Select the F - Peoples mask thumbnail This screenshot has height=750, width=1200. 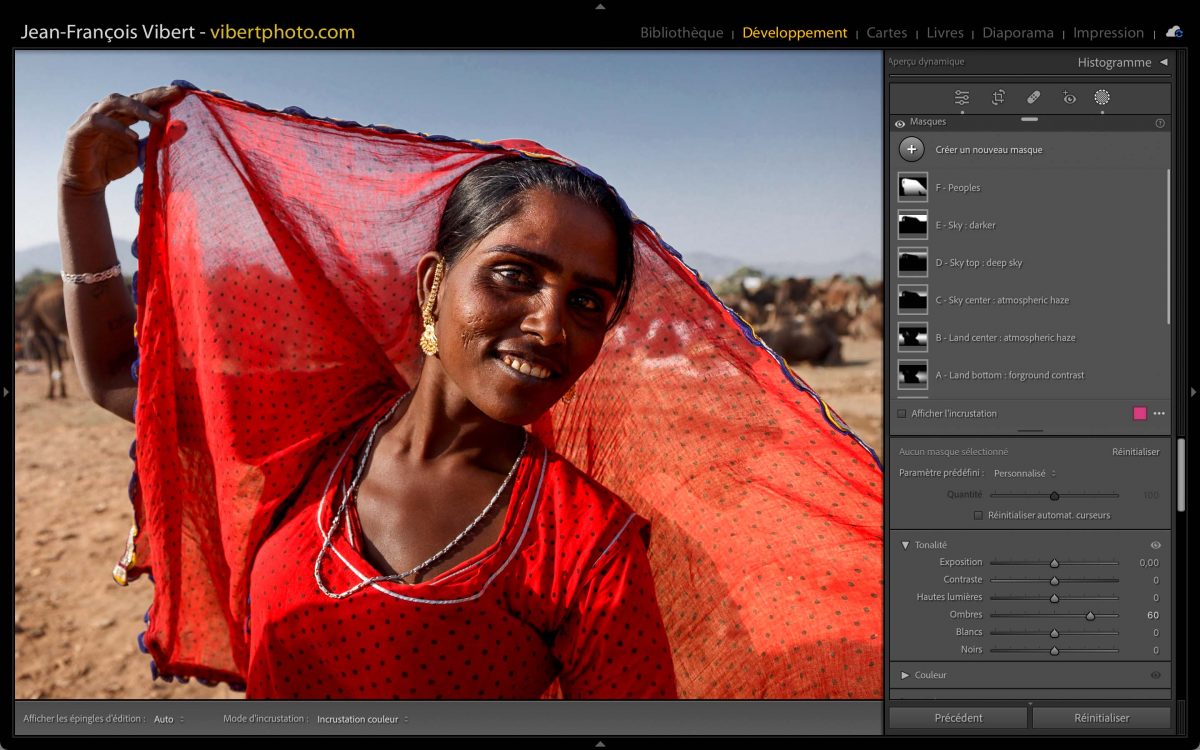(912, 187)
